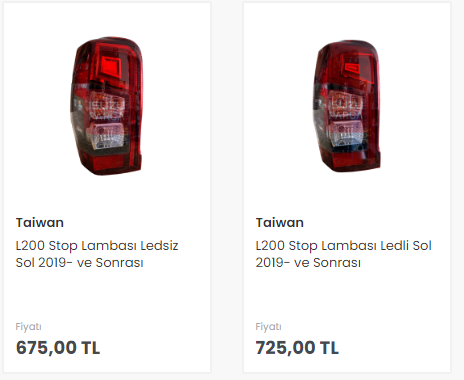The width and height of the screenshot is (464, 380).
Task: Select the 725,00 TL price
Action: click(297, 348)
